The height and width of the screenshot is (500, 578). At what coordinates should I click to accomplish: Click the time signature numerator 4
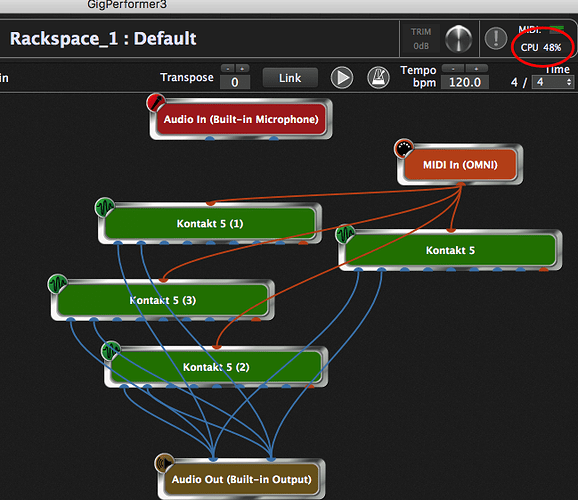[514, 82]
